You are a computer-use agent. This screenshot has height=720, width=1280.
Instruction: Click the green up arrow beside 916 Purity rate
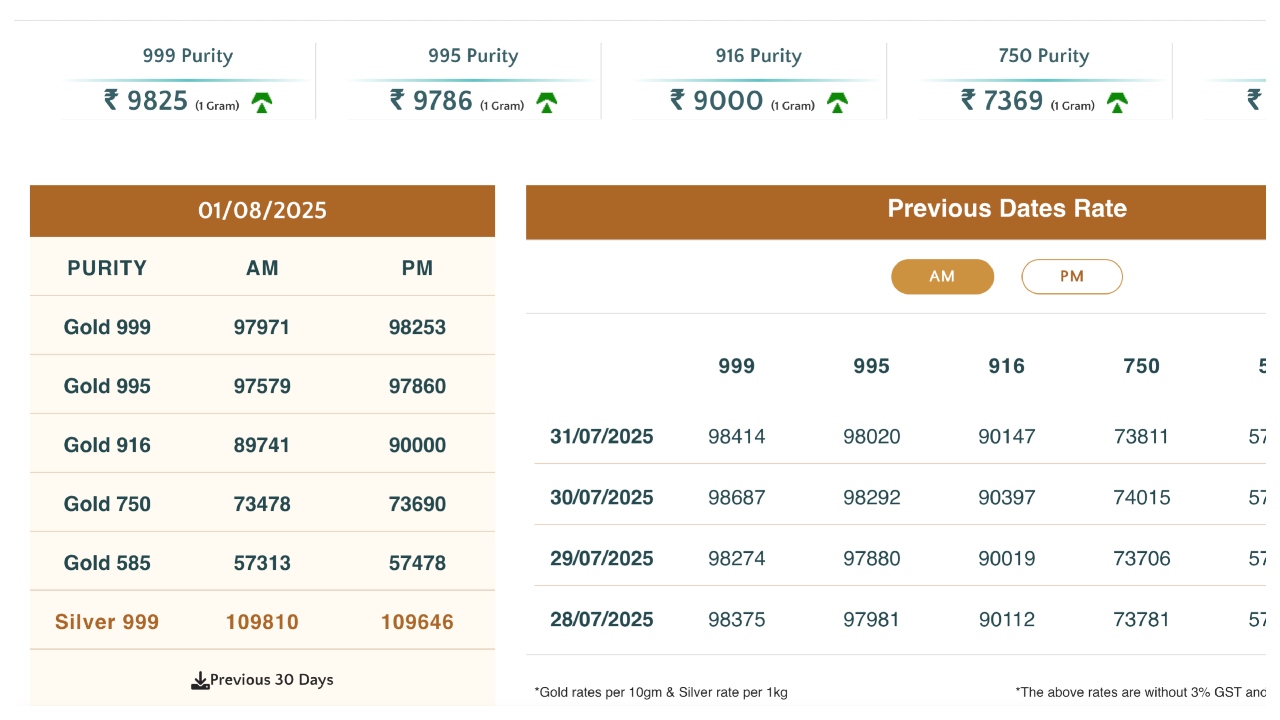tap(837, 102)
